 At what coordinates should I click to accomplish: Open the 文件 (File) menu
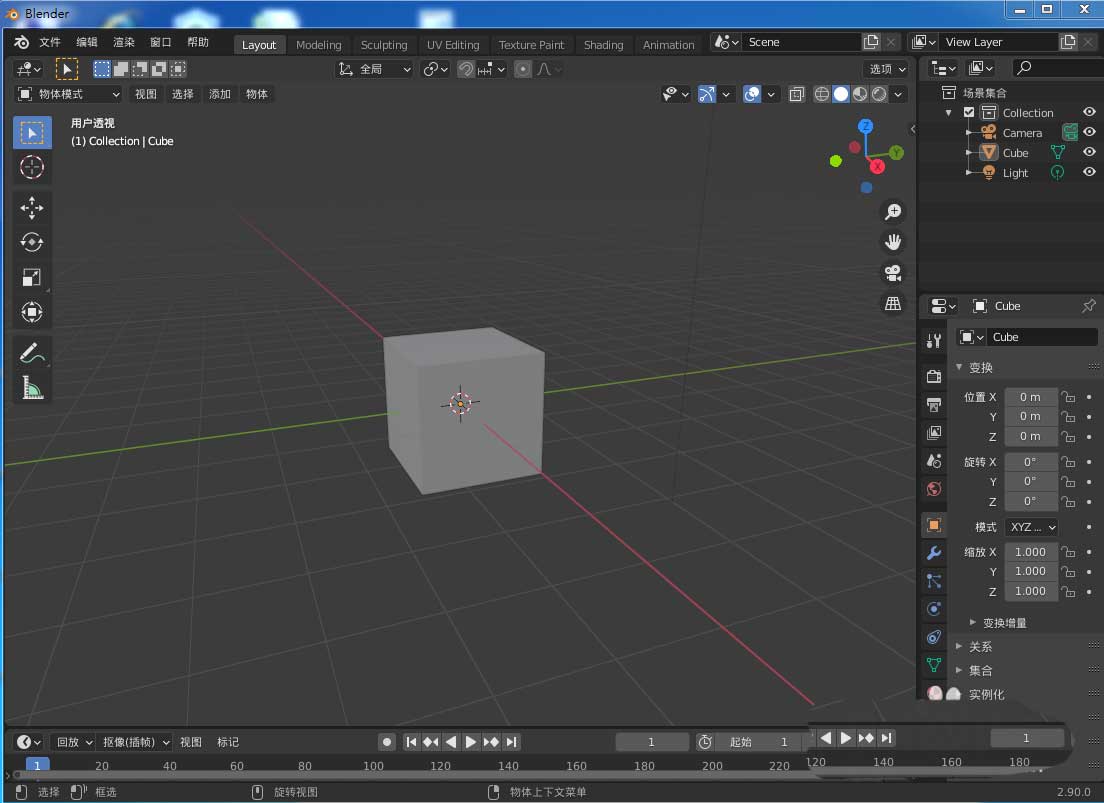point(50,42)
